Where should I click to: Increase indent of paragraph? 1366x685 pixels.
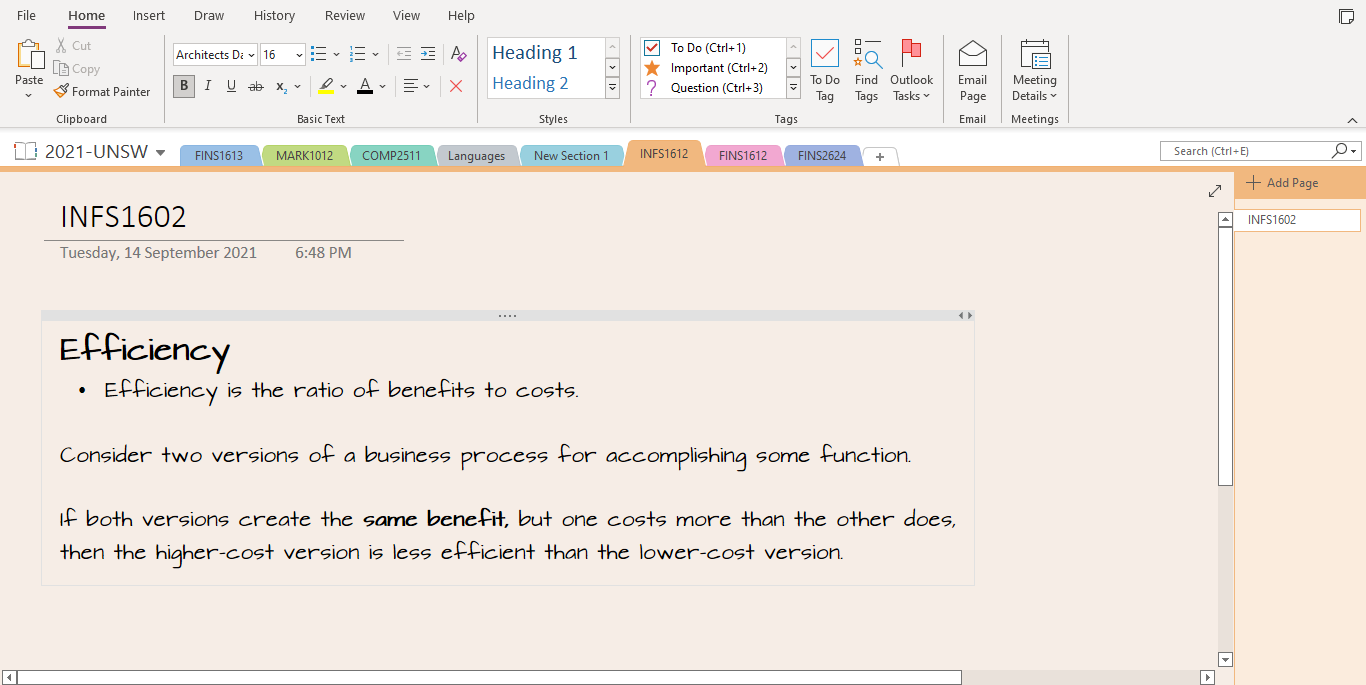point(428,54)
